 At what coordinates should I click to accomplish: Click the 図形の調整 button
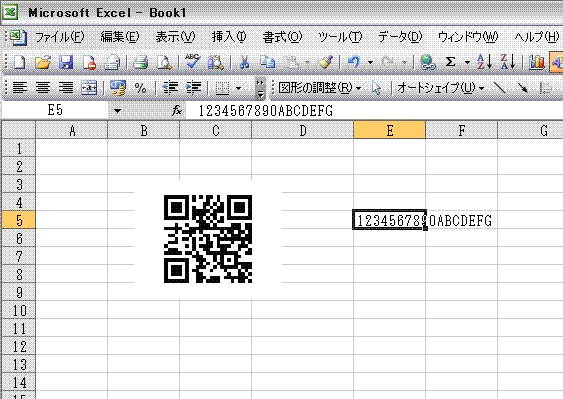tap(320, 88)
